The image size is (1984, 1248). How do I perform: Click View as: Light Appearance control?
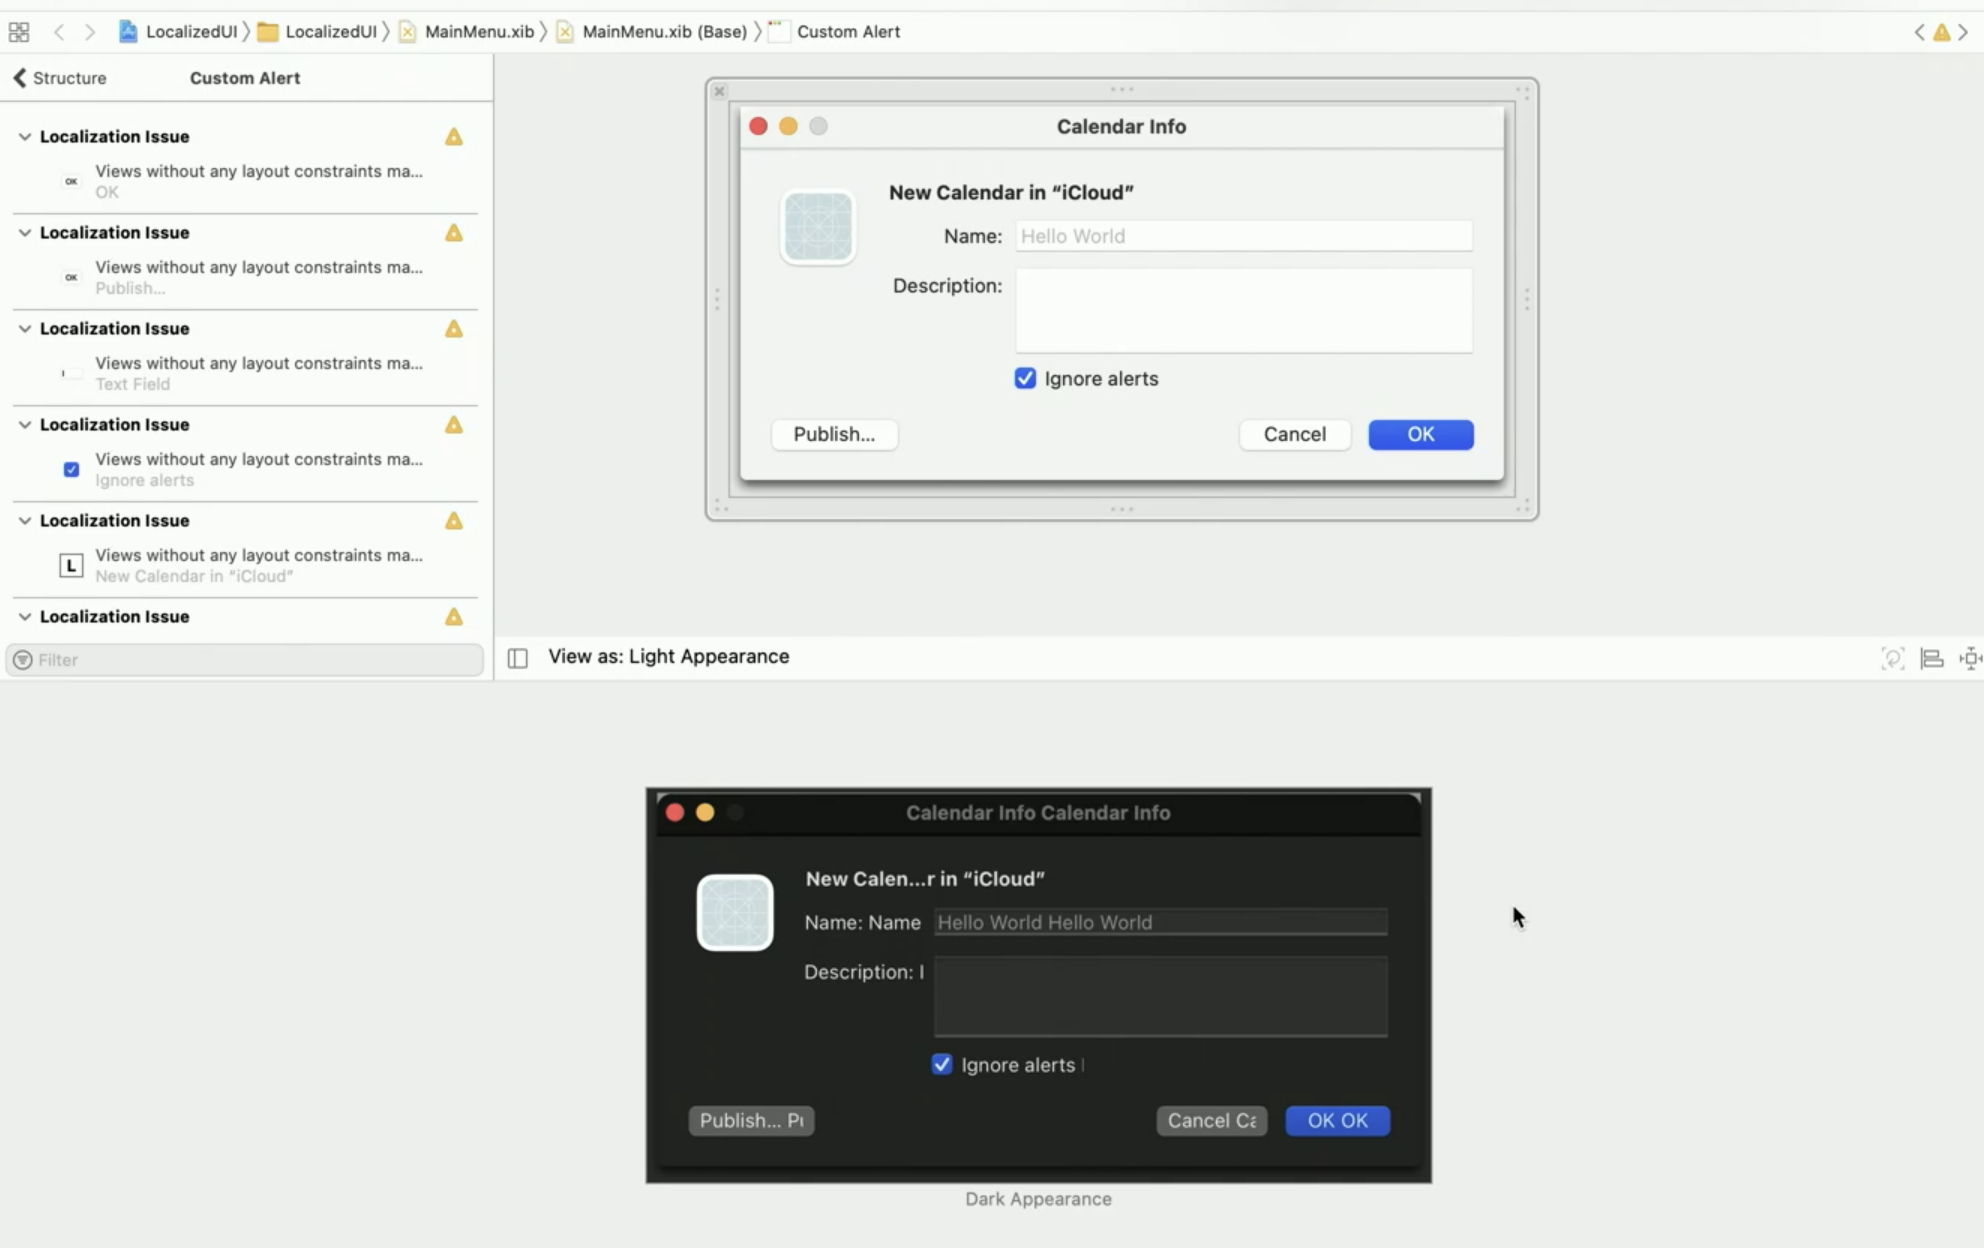(668, 657)
